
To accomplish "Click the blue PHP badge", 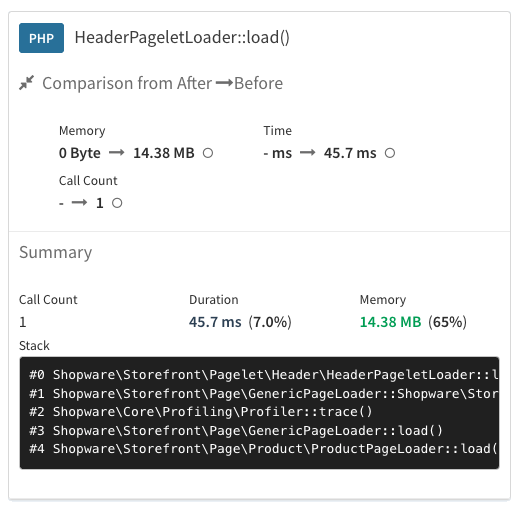I will pos(41,38).
